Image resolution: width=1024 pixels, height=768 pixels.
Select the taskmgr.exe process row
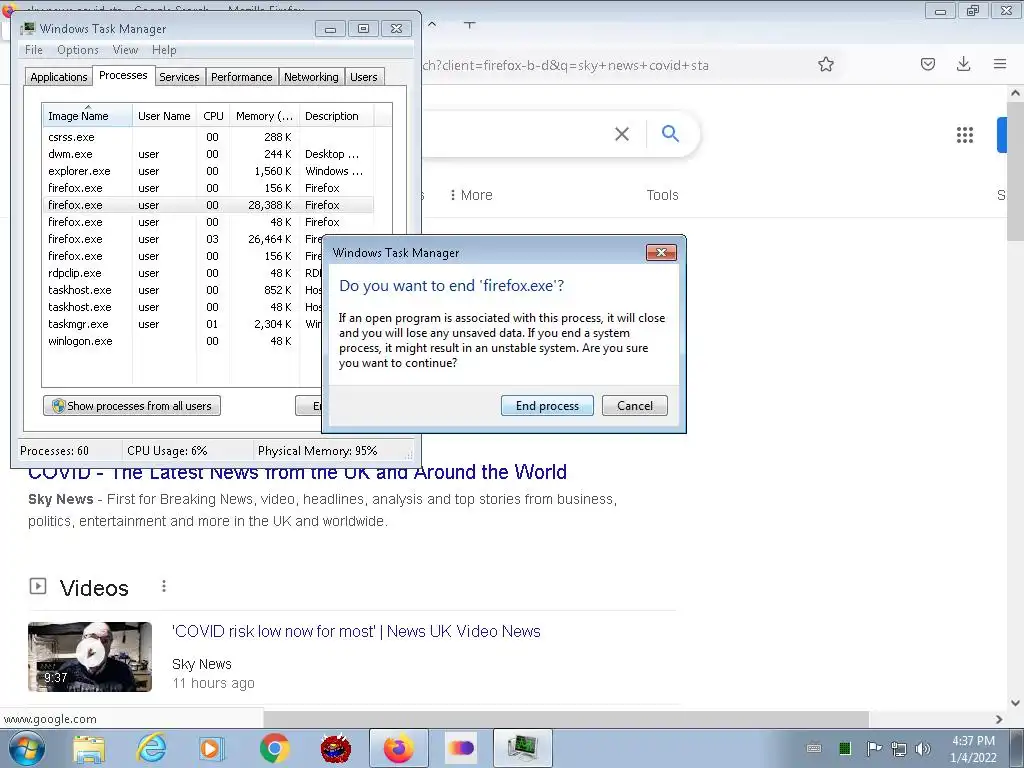[183, 324]
